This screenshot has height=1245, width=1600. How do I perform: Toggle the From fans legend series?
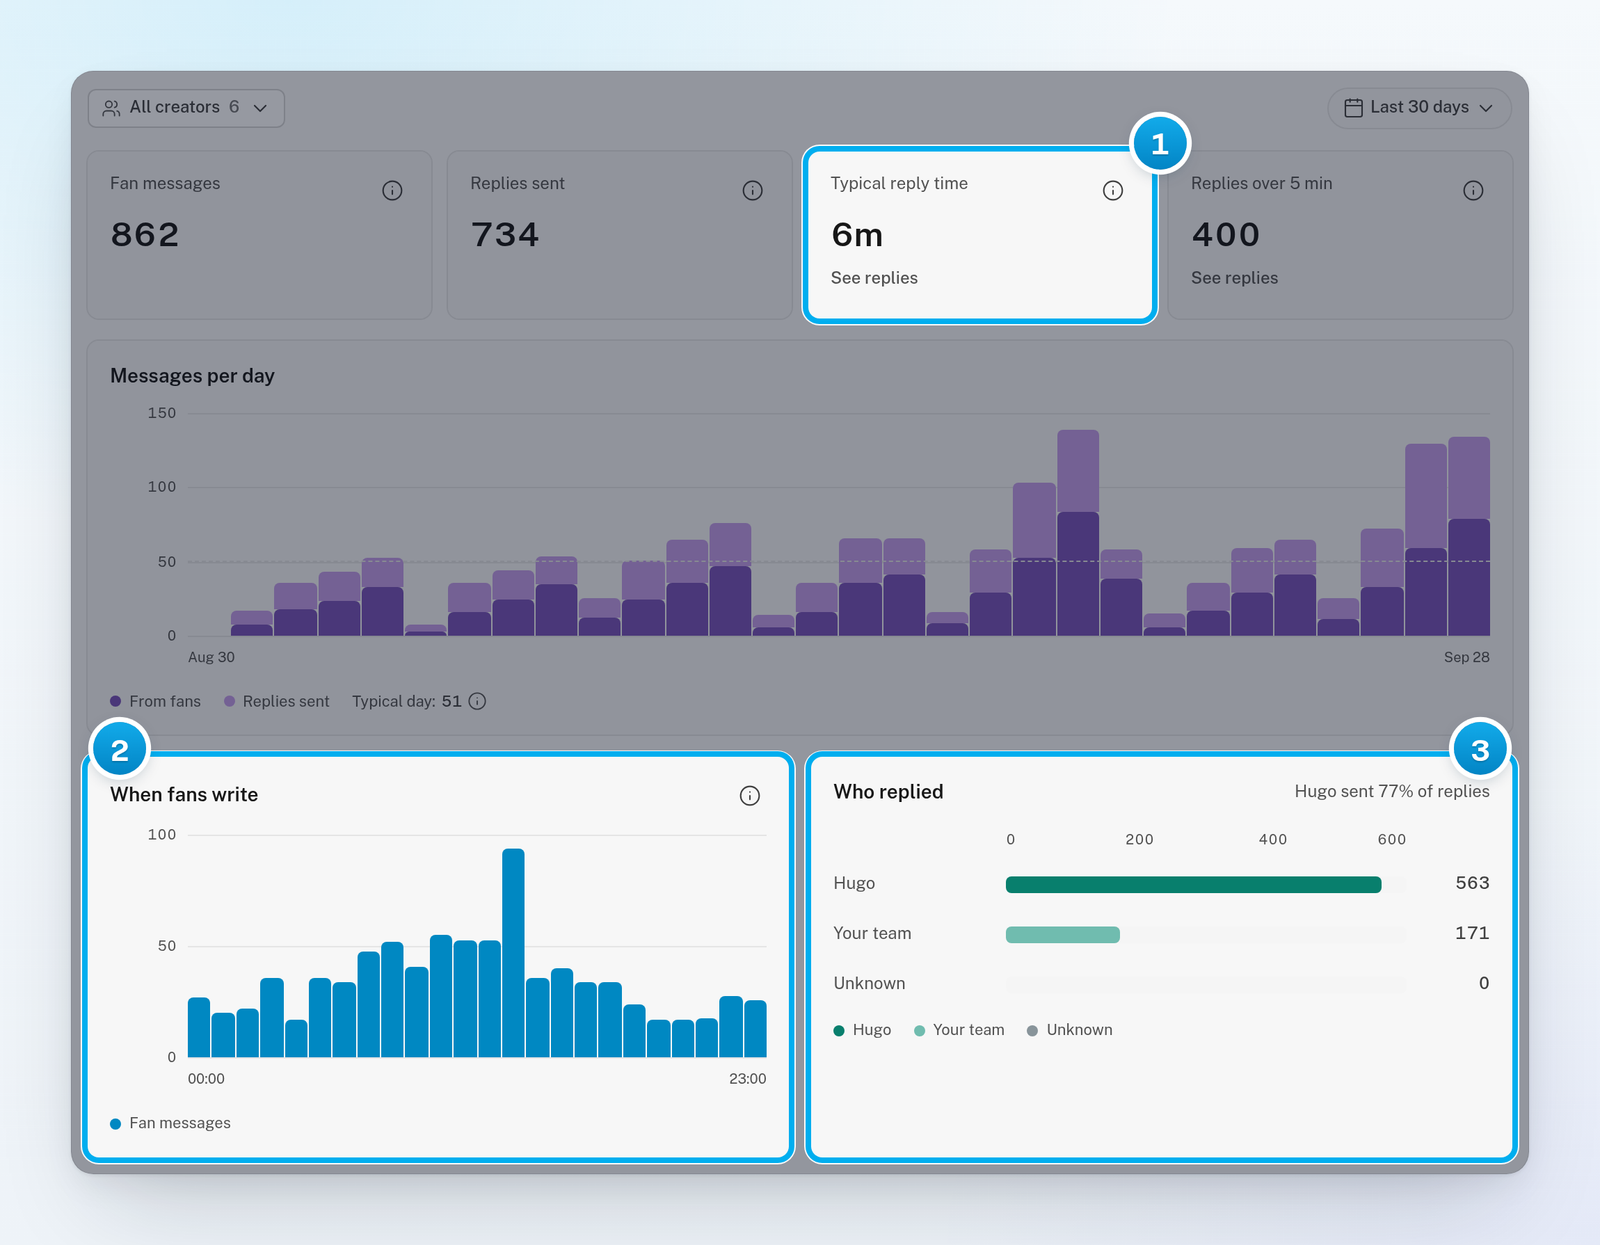coord(155,701)
